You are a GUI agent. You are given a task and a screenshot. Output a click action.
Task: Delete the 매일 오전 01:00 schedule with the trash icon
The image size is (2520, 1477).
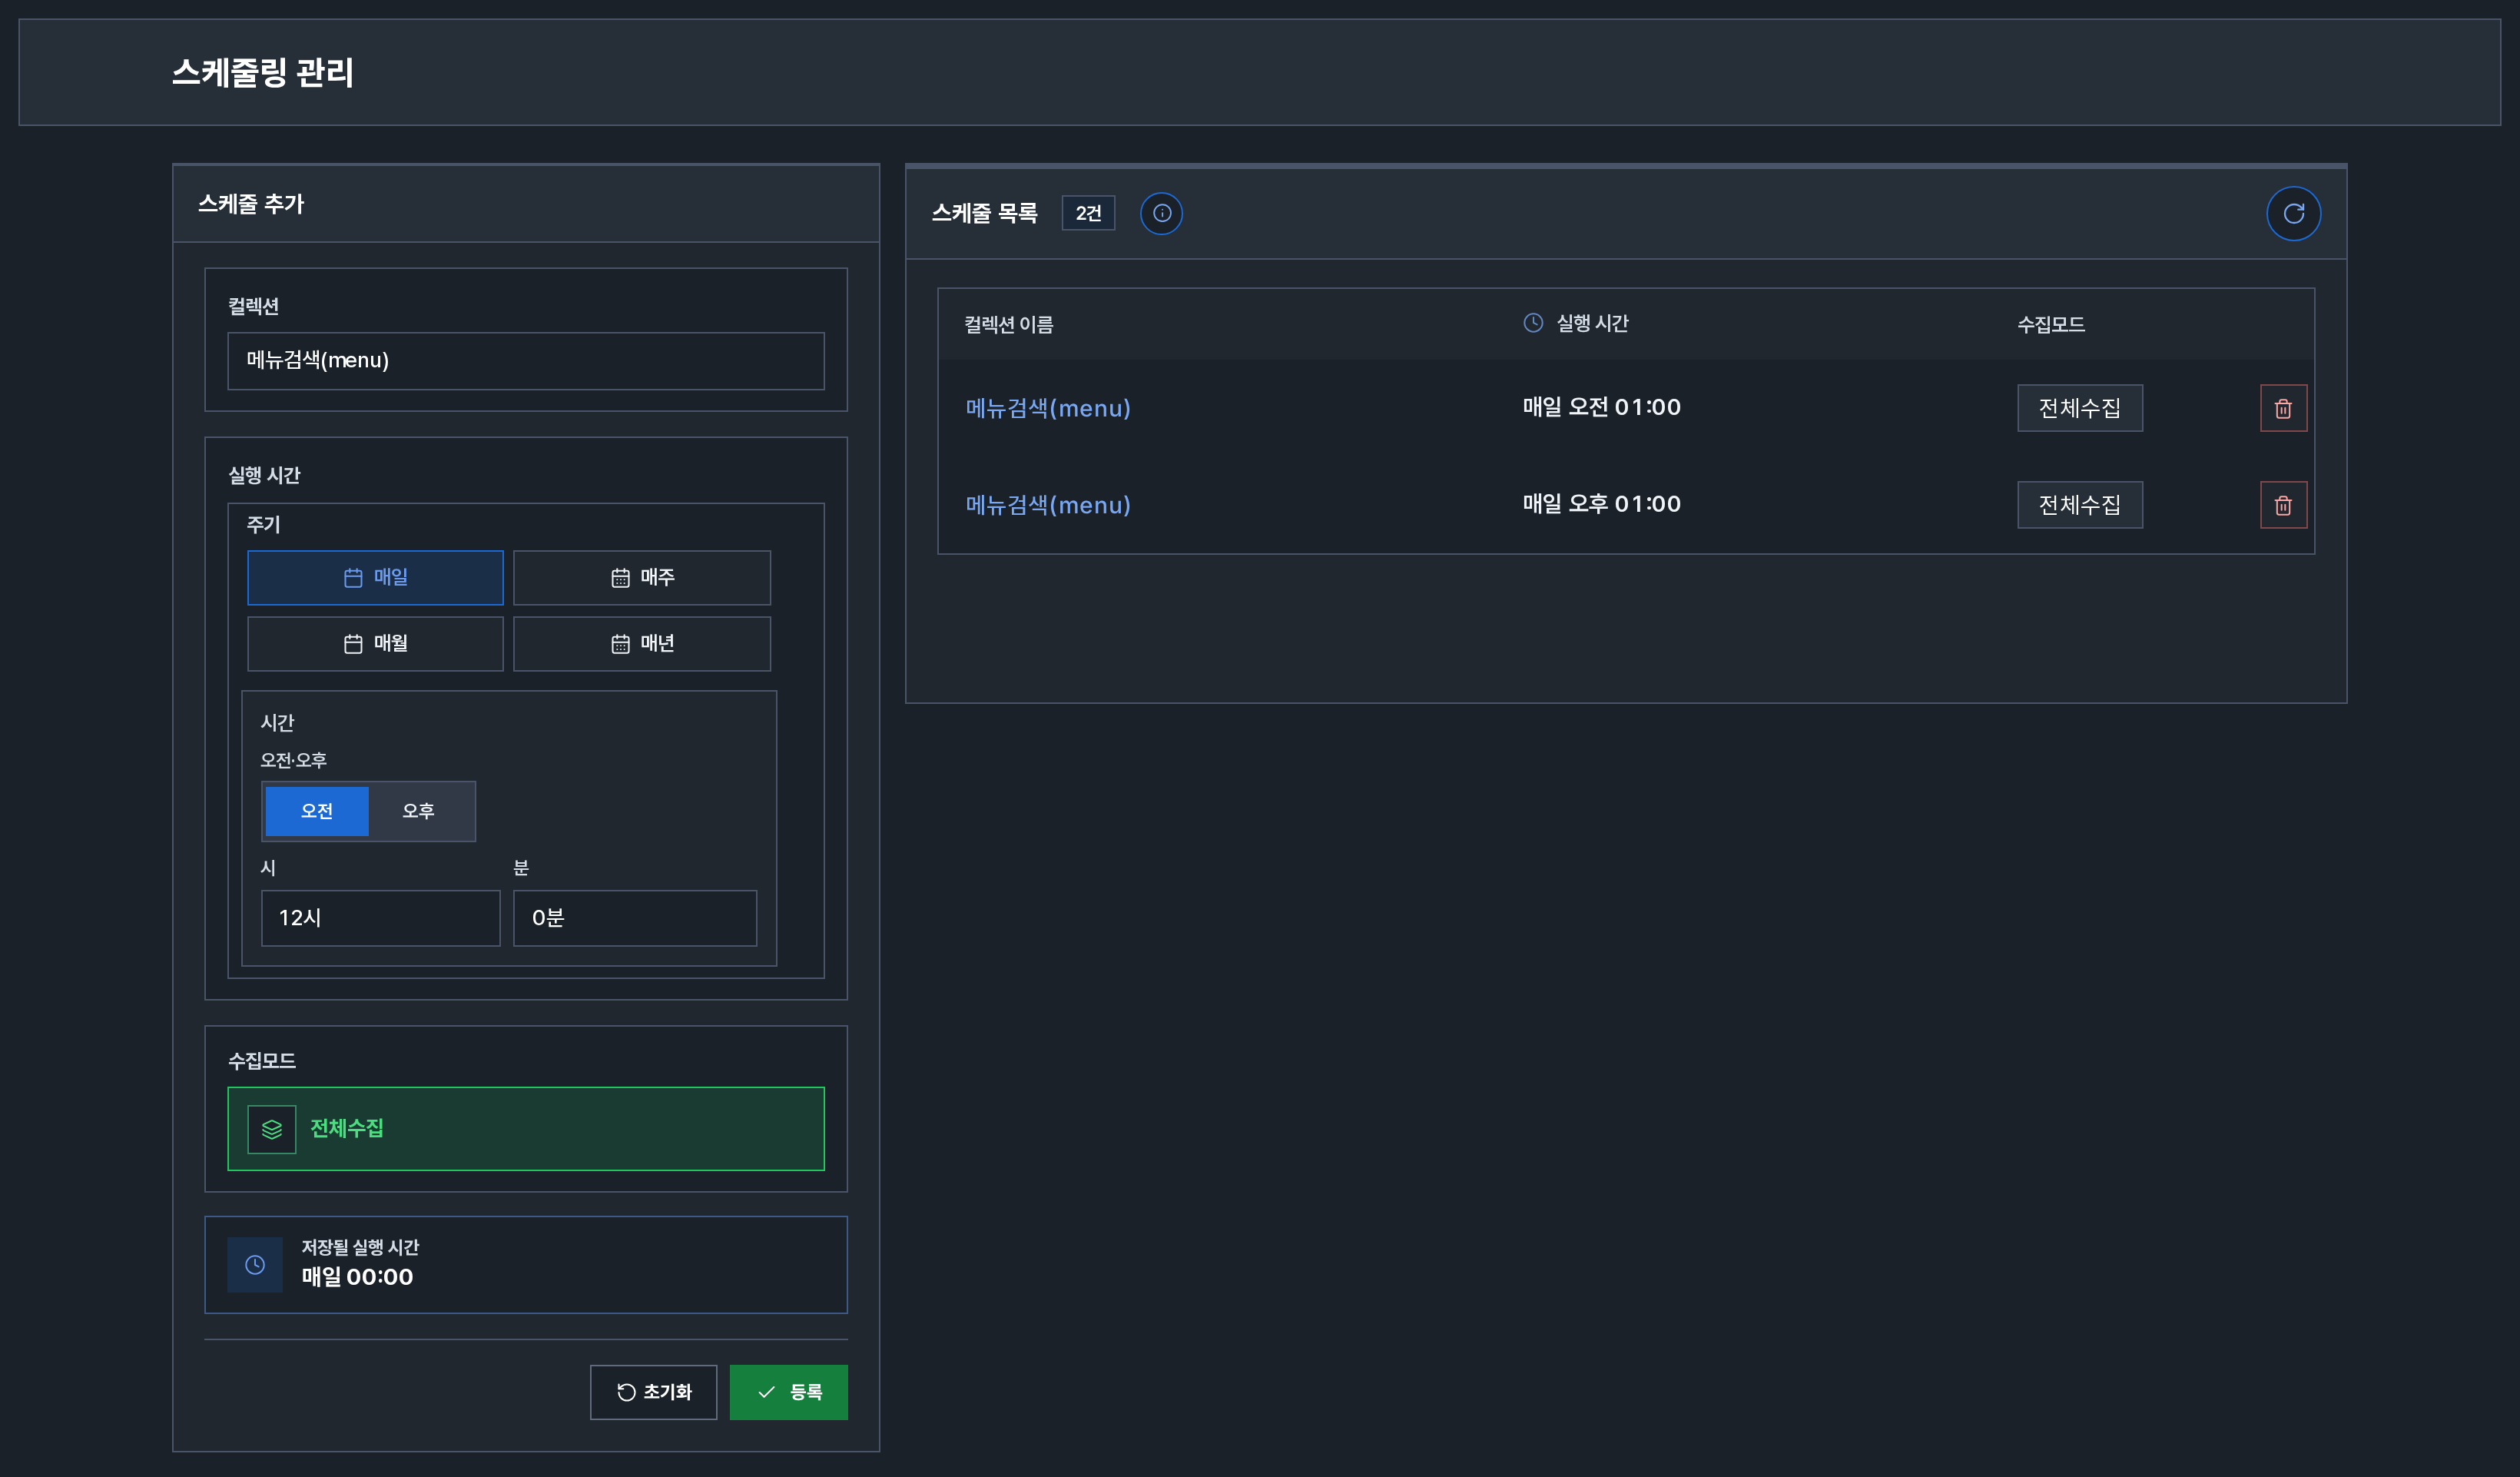pyautogui.click(x=2283, y=408)
